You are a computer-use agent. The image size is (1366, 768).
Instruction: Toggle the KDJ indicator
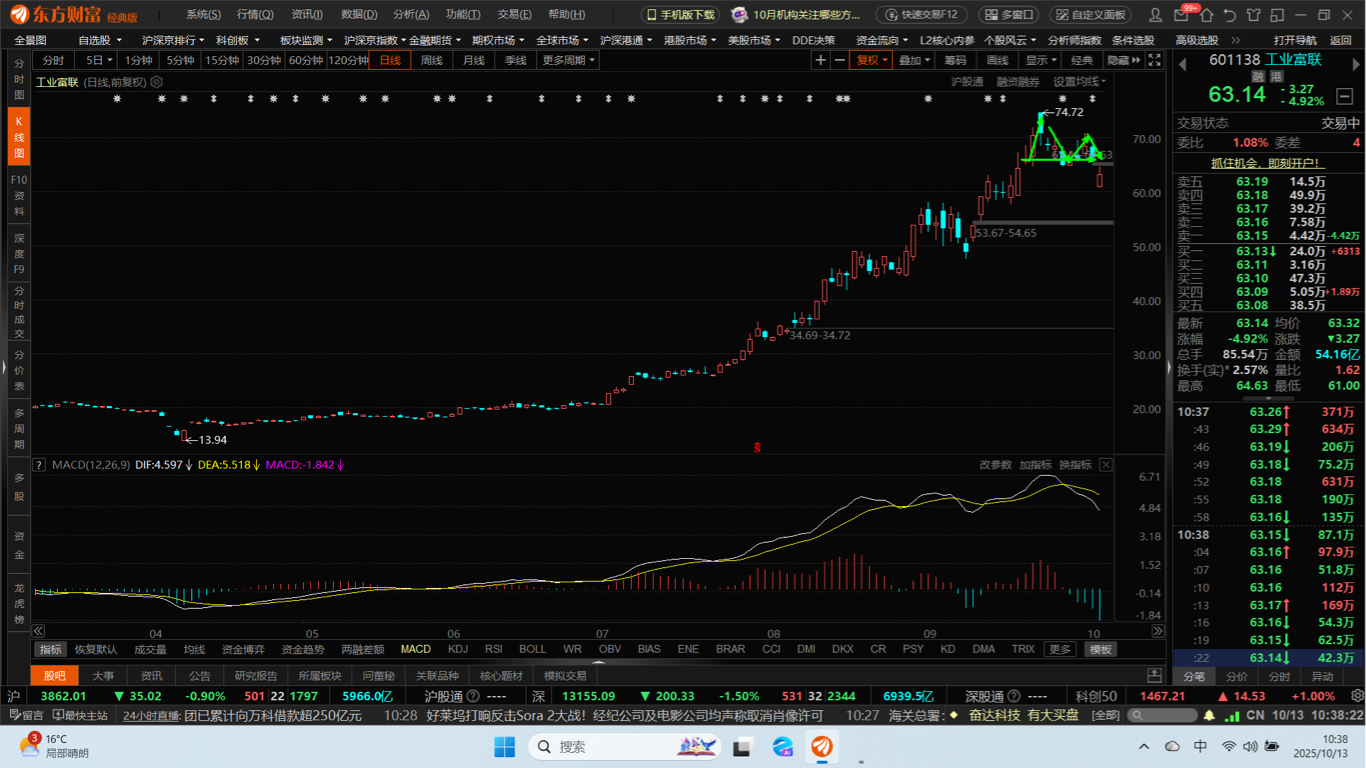pyautogui.click(x=458, y=649)
